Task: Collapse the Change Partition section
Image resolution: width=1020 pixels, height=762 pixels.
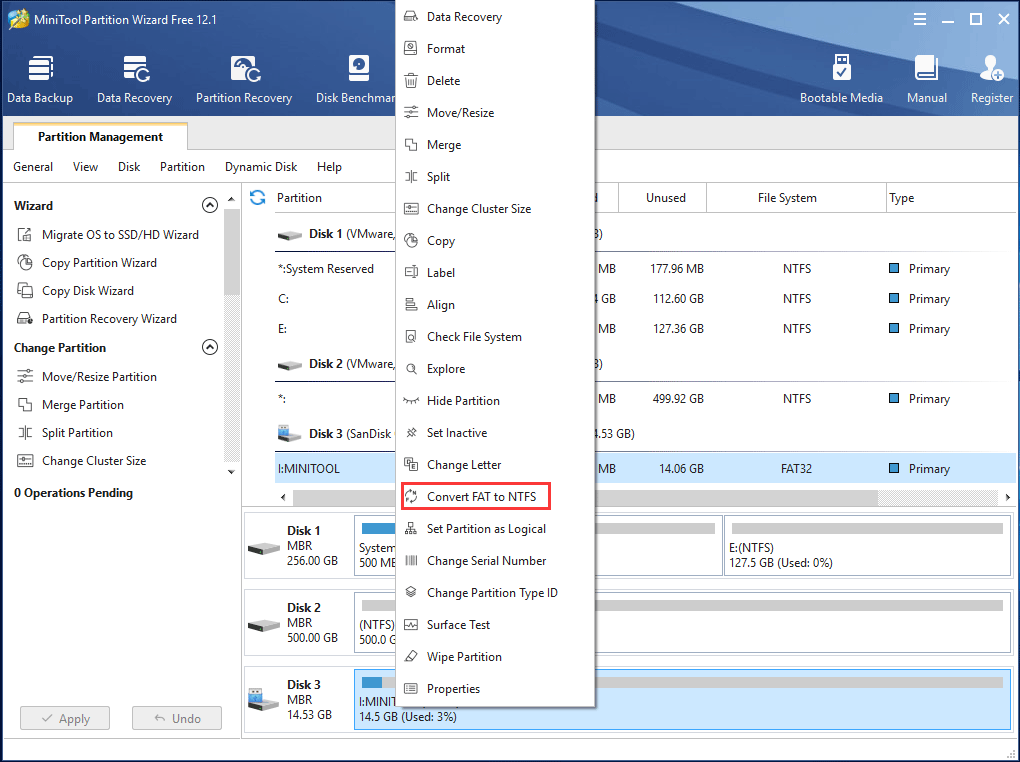Action: (209, 347)
